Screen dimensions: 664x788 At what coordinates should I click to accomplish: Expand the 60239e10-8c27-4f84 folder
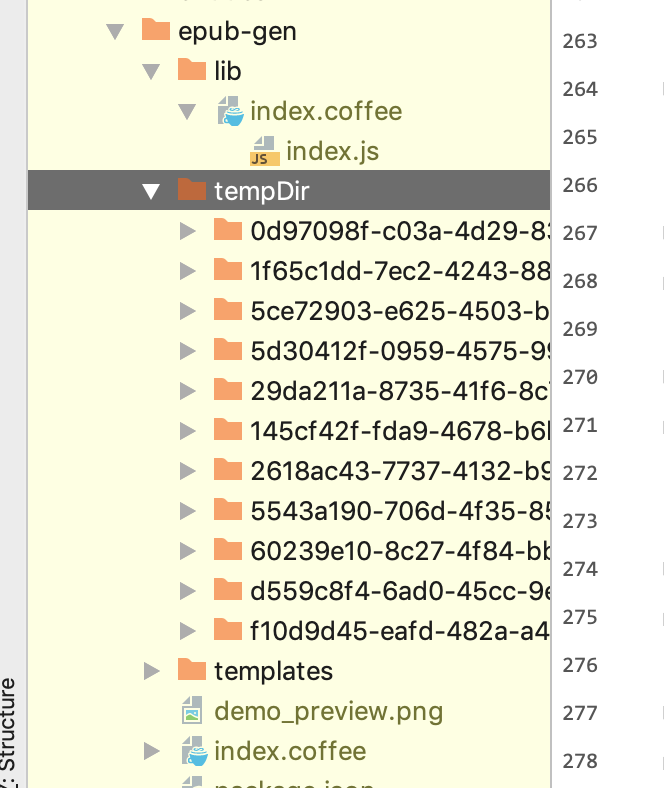click(x=187, y=551)
